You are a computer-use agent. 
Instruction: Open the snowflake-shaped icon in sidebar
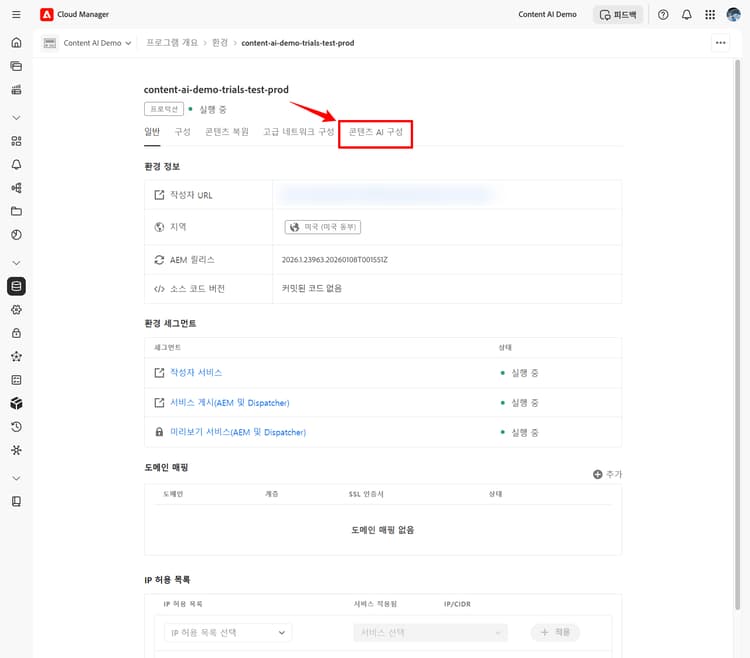point(16,450)
